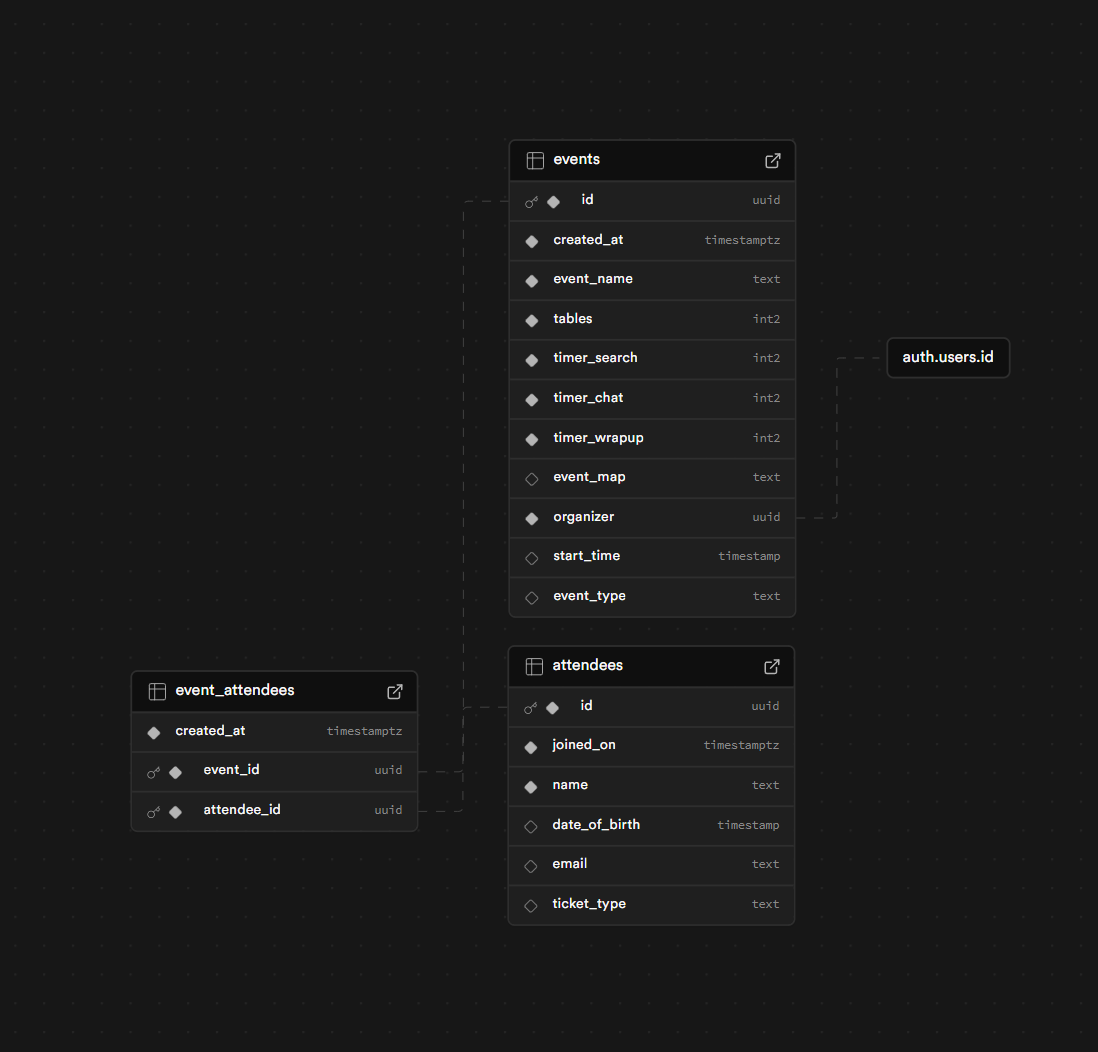Click the hollow diamond next to event_type

click(531, 597)
